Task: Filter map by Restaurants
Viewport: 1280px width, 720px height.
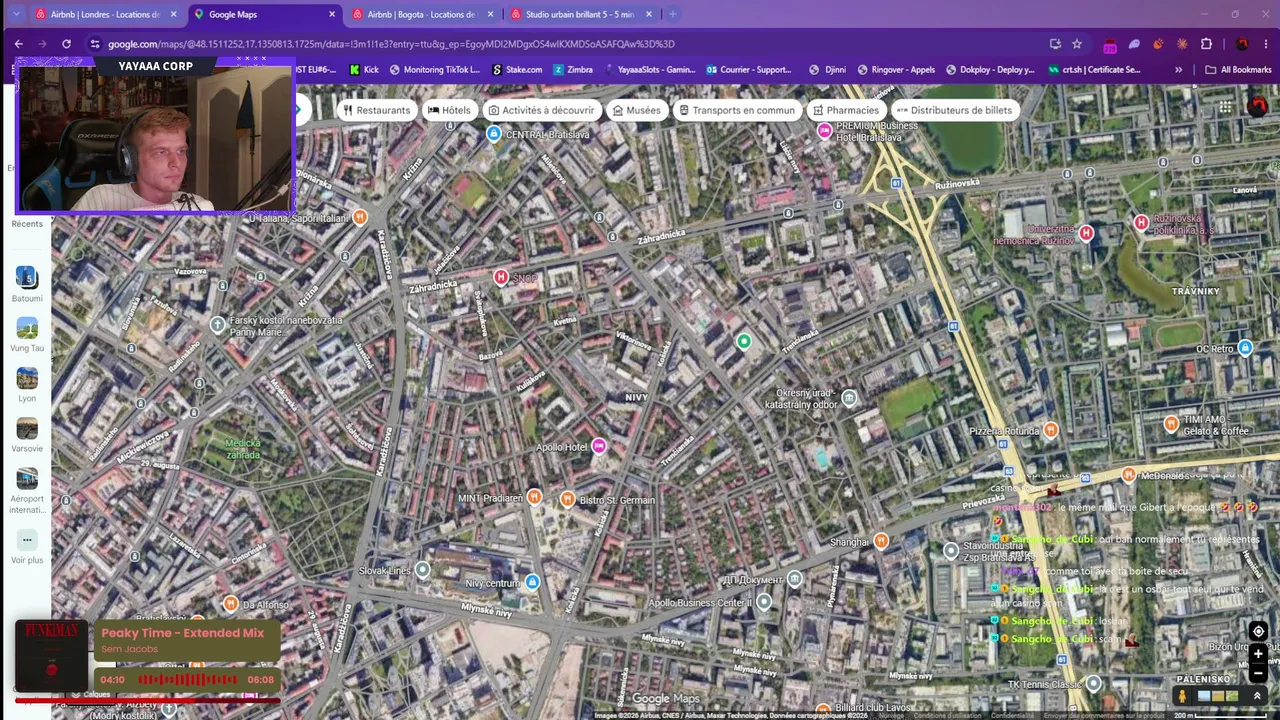Action: coord(376,110)
